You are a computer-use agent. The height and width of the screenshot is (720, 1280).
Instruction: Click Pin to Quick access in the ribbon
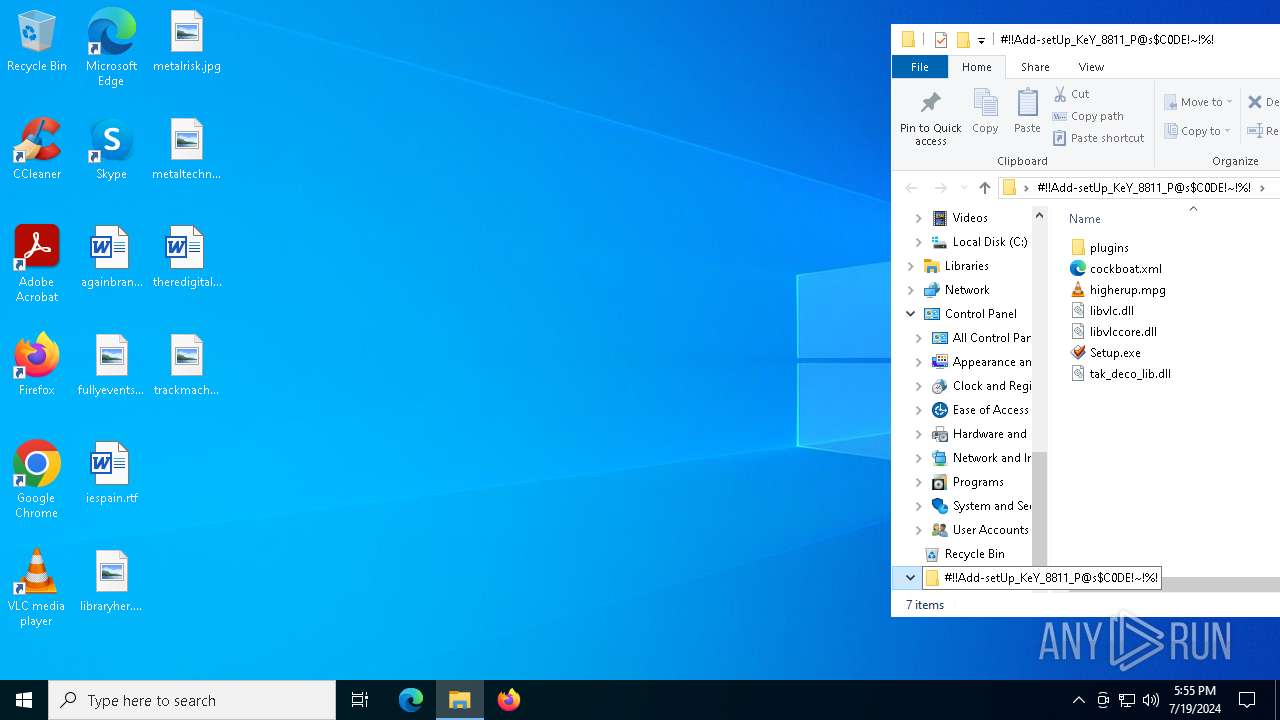click(930, 118)
